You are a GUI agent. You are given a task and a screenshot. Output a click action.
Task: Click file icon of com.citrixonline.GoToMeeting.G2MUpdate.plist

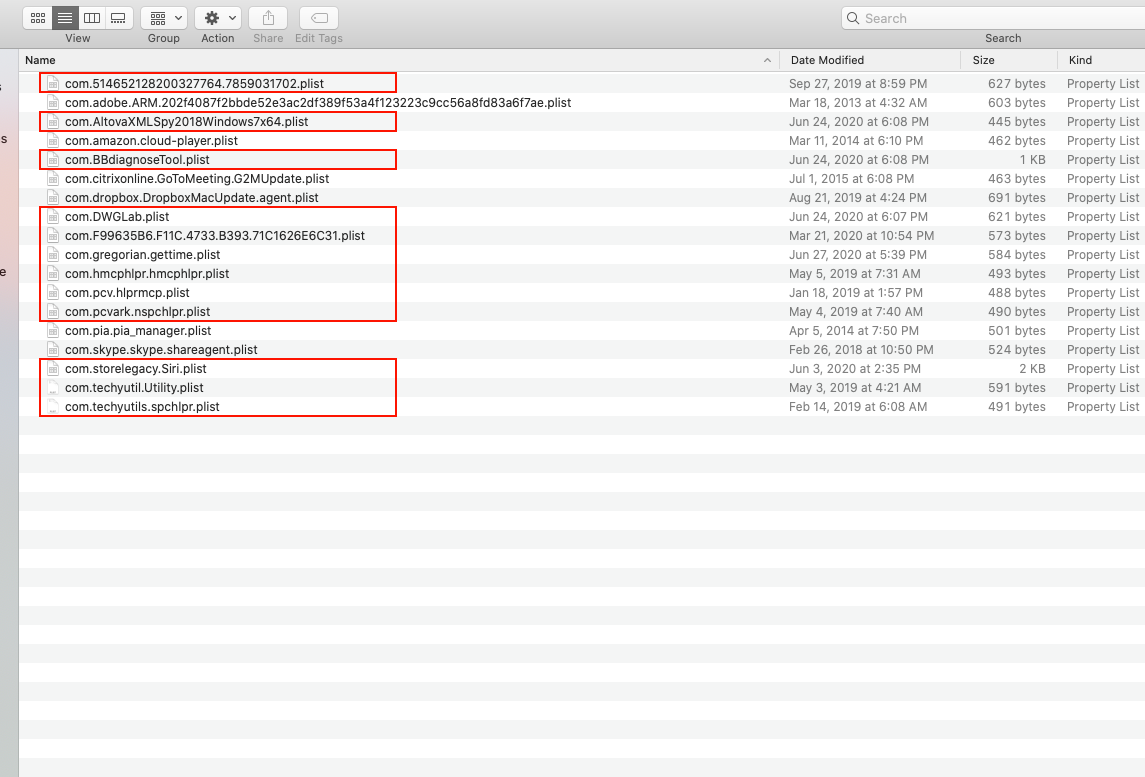point(53,178)
